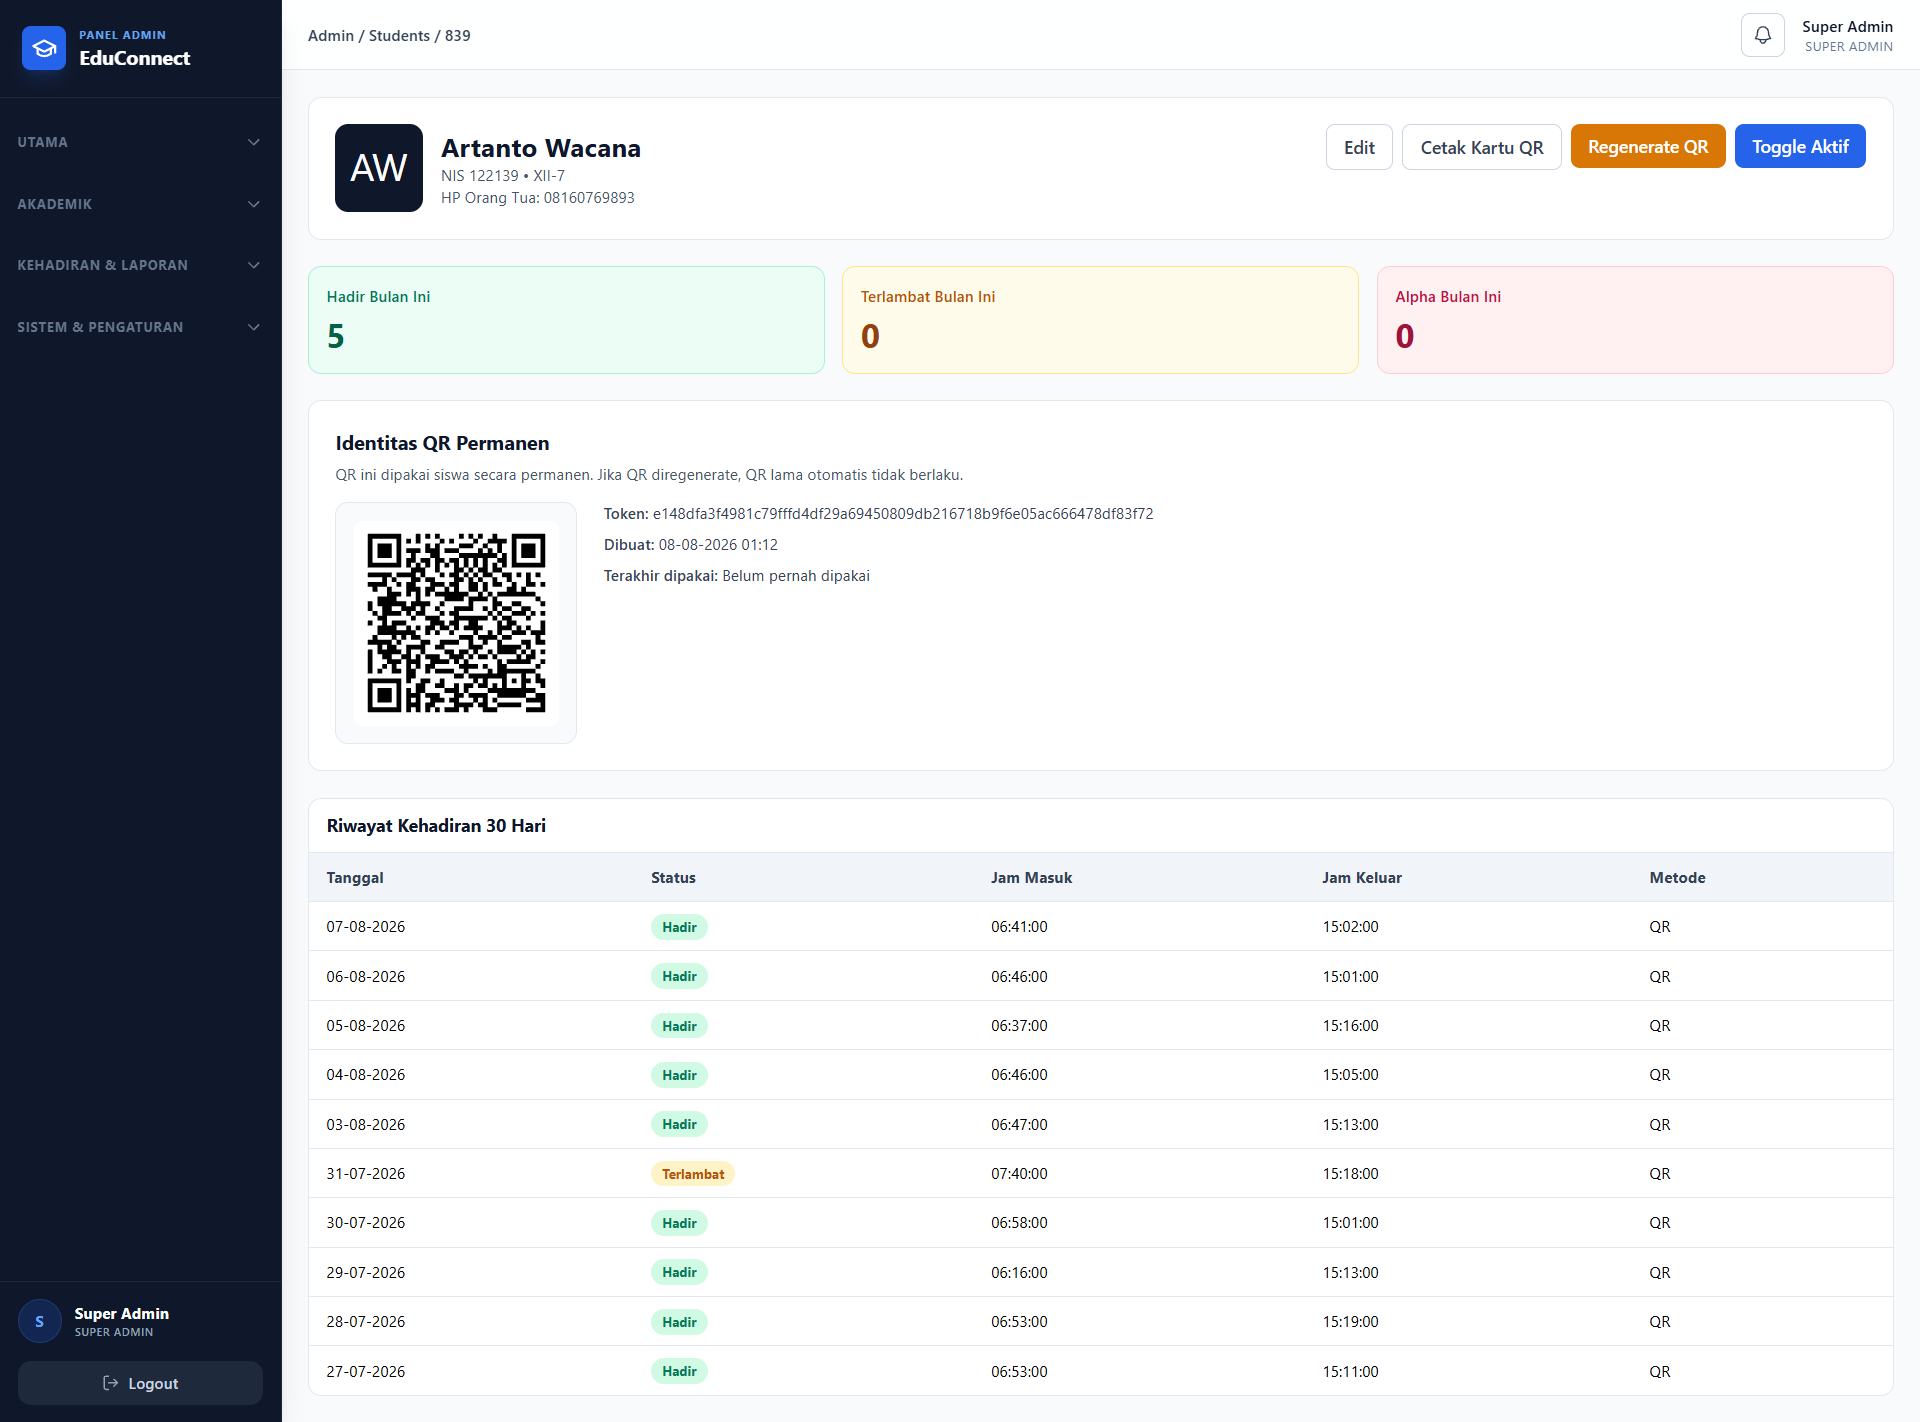This screenshot has width=1920, height=1422.
Task: Click the Edit student button
Action: pos(1359,147)
